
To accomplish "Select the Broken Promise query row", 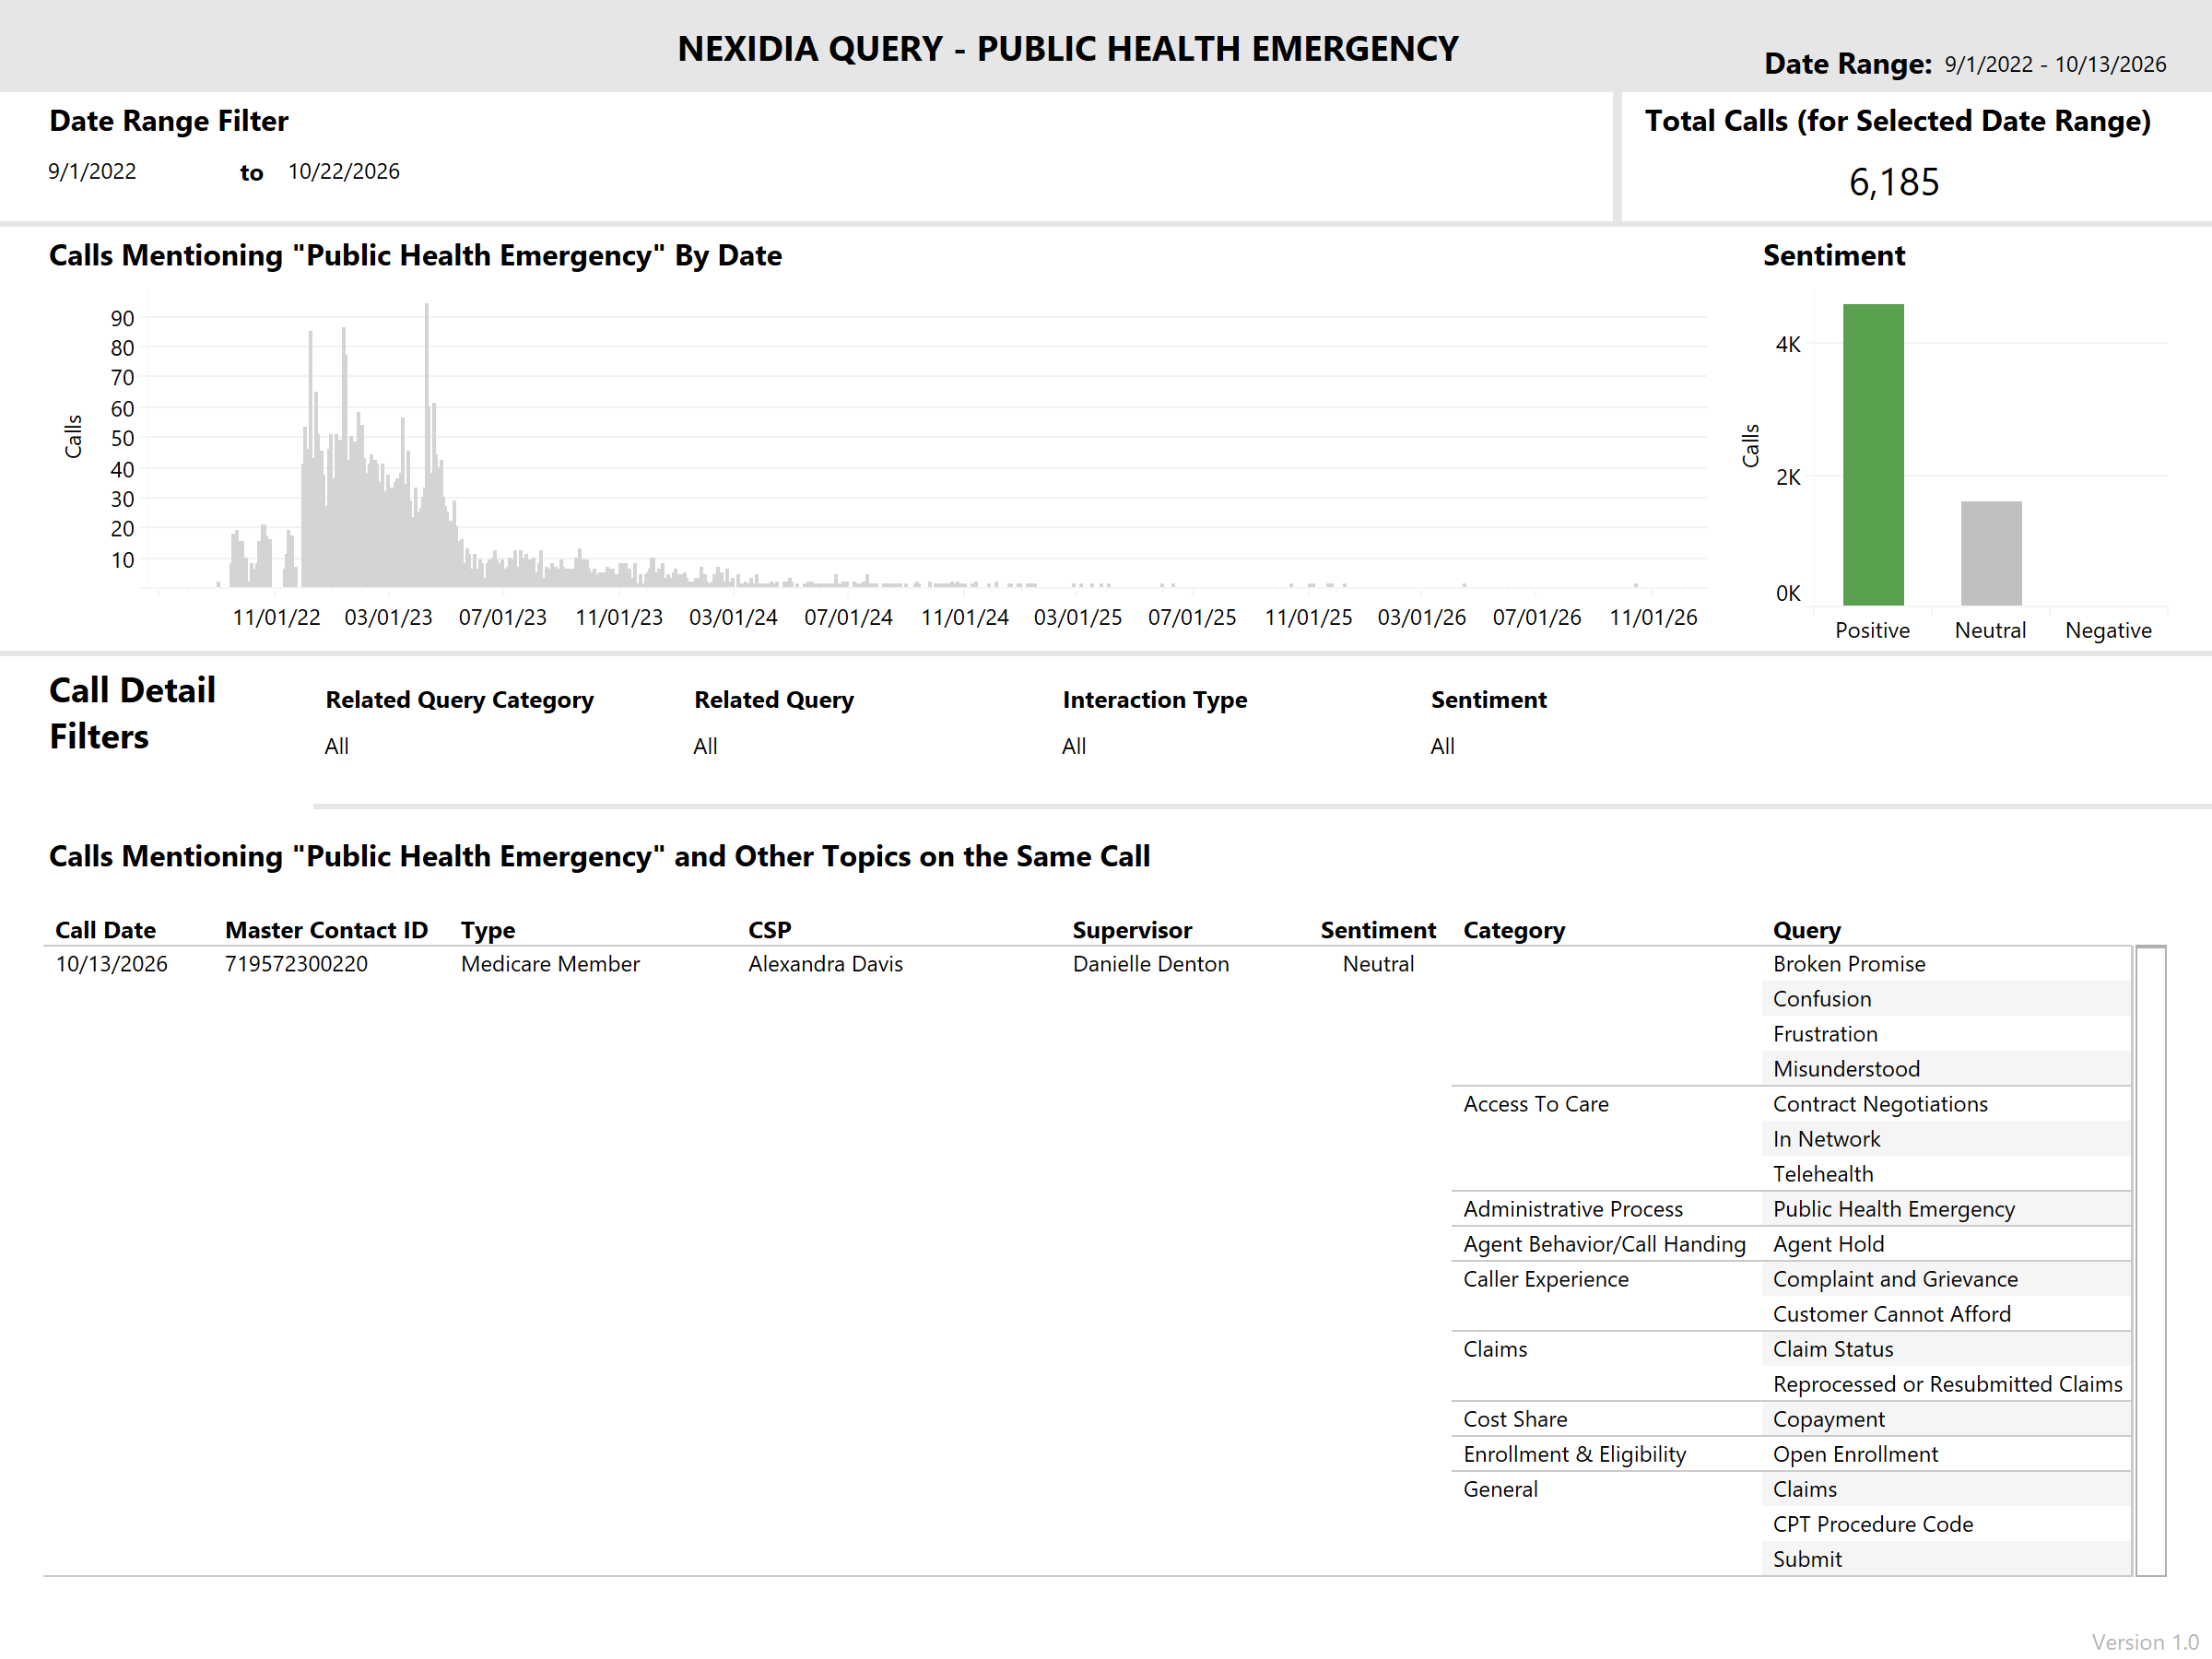I will point(1946,963).
